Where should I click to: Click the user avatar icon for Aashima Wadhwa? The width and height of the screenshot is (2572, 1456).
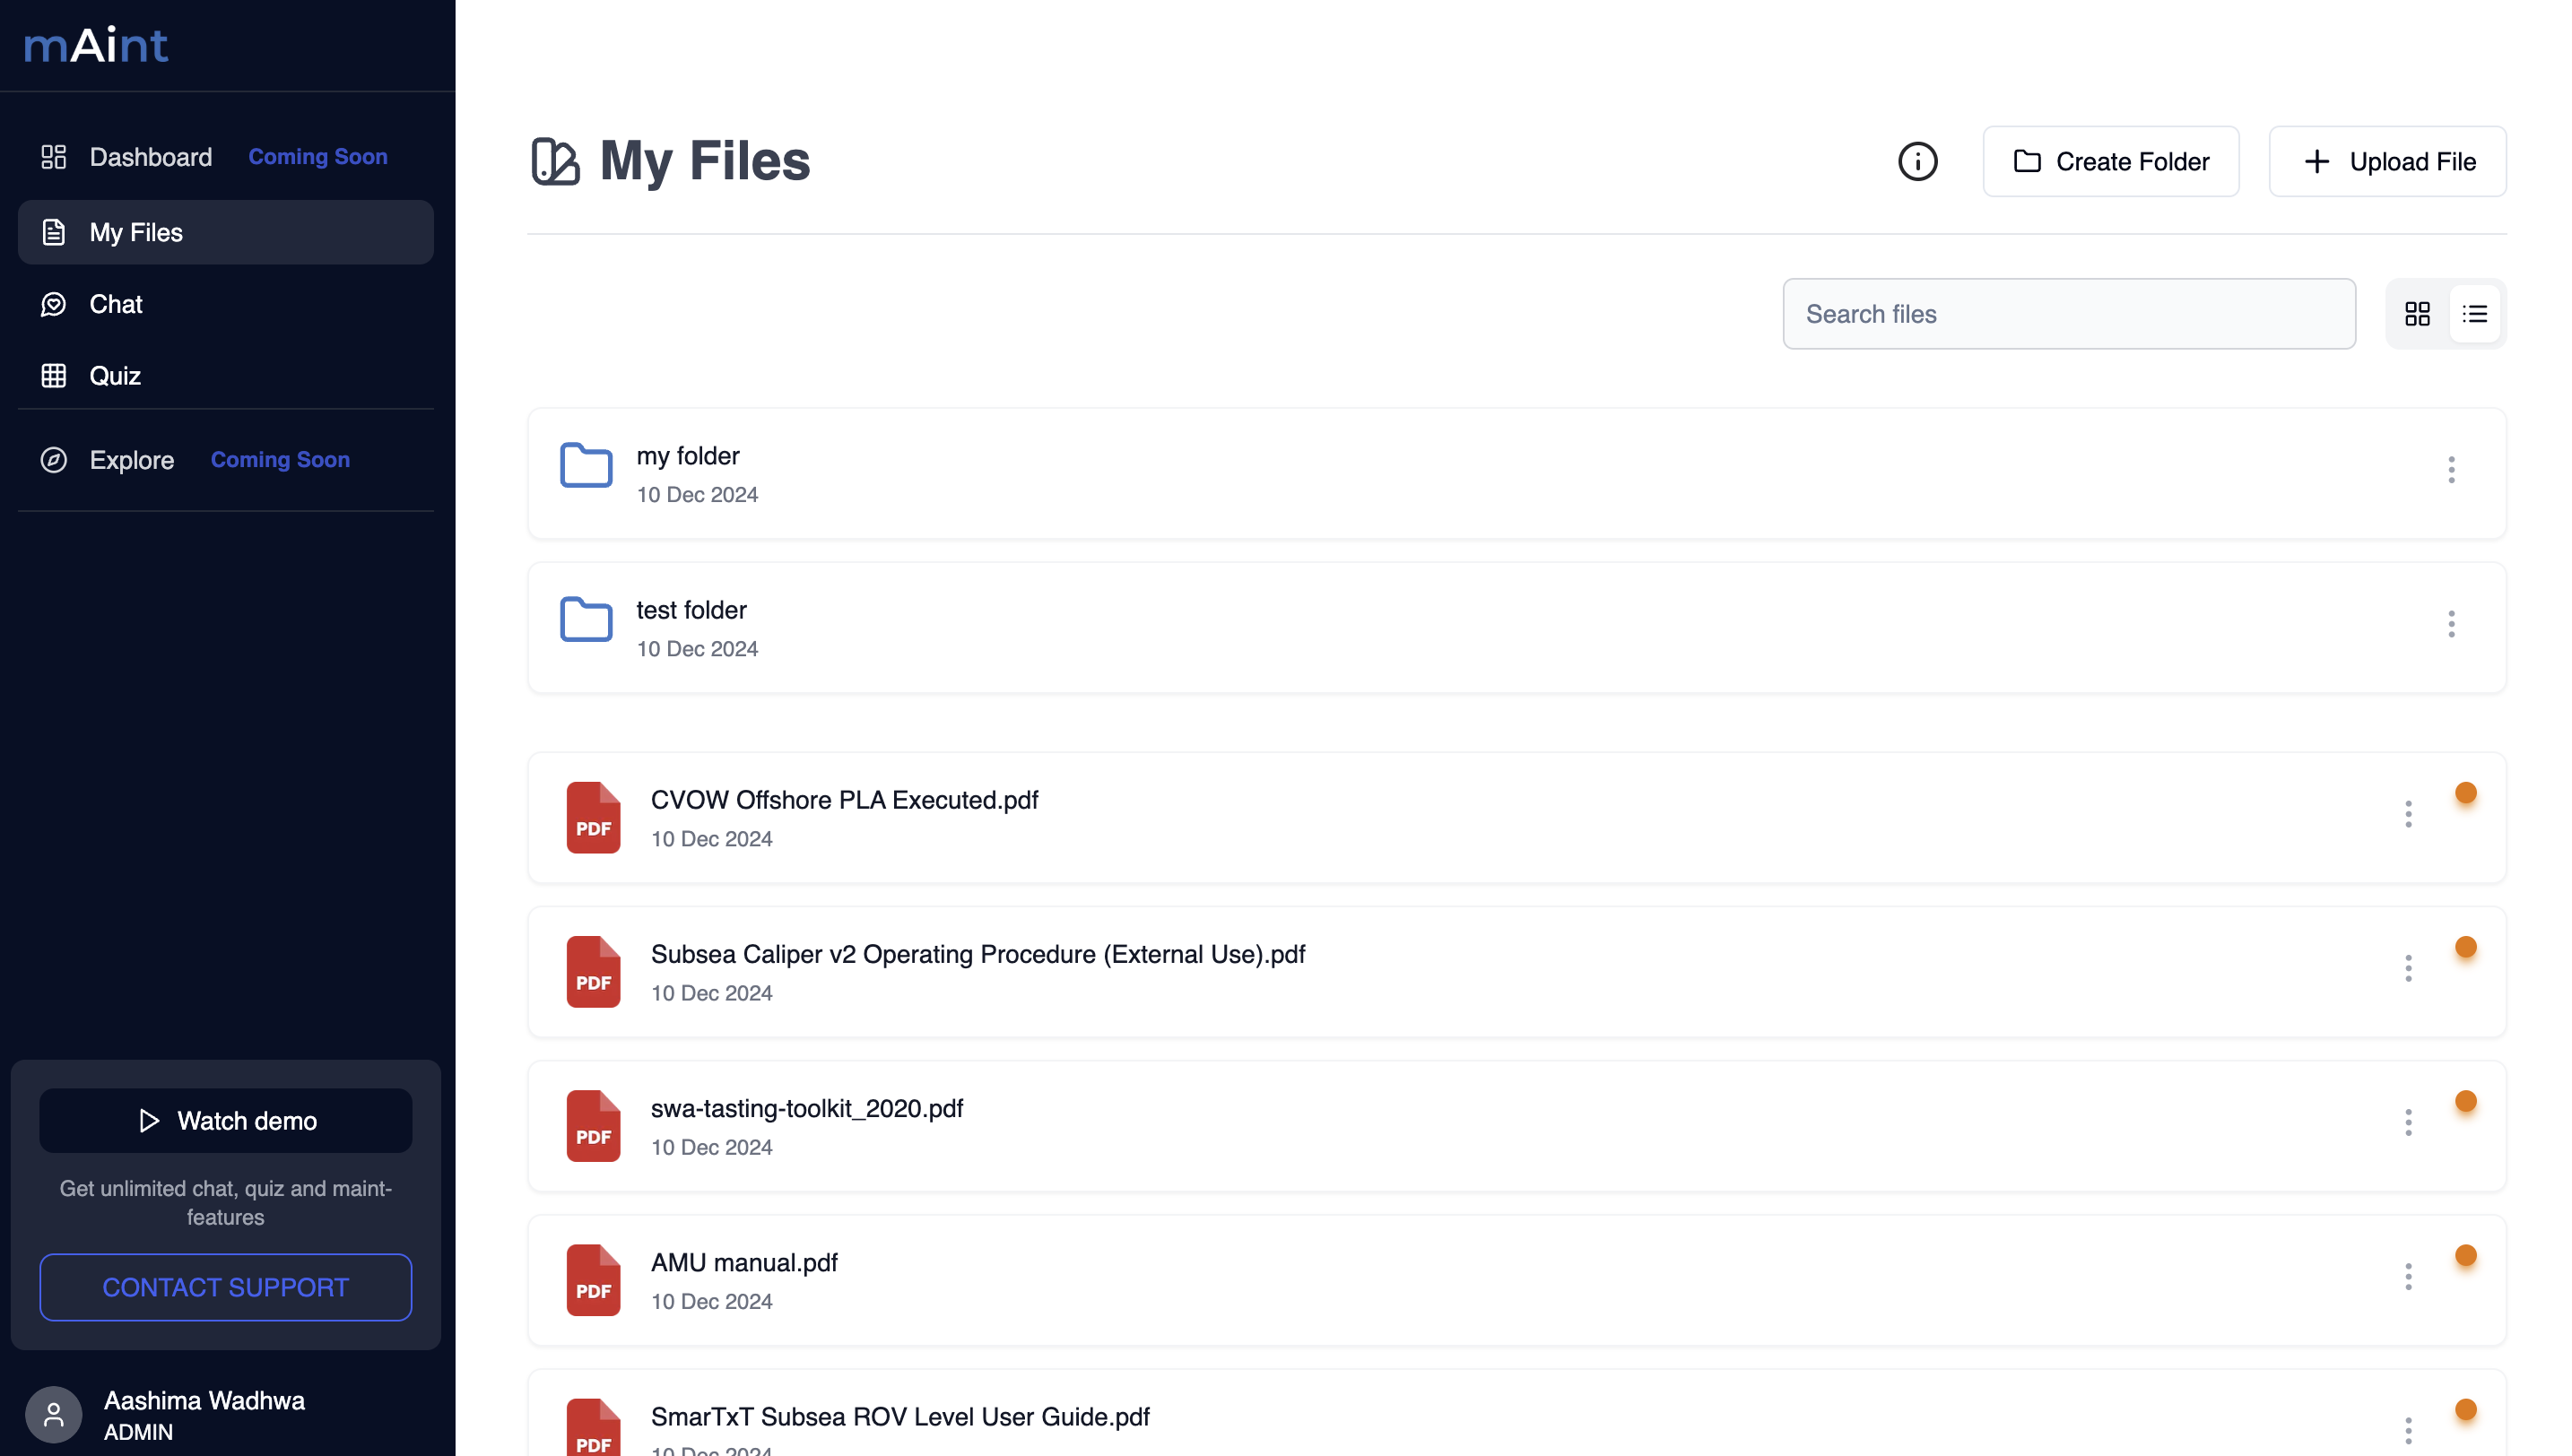click(x=53, y=1414)
